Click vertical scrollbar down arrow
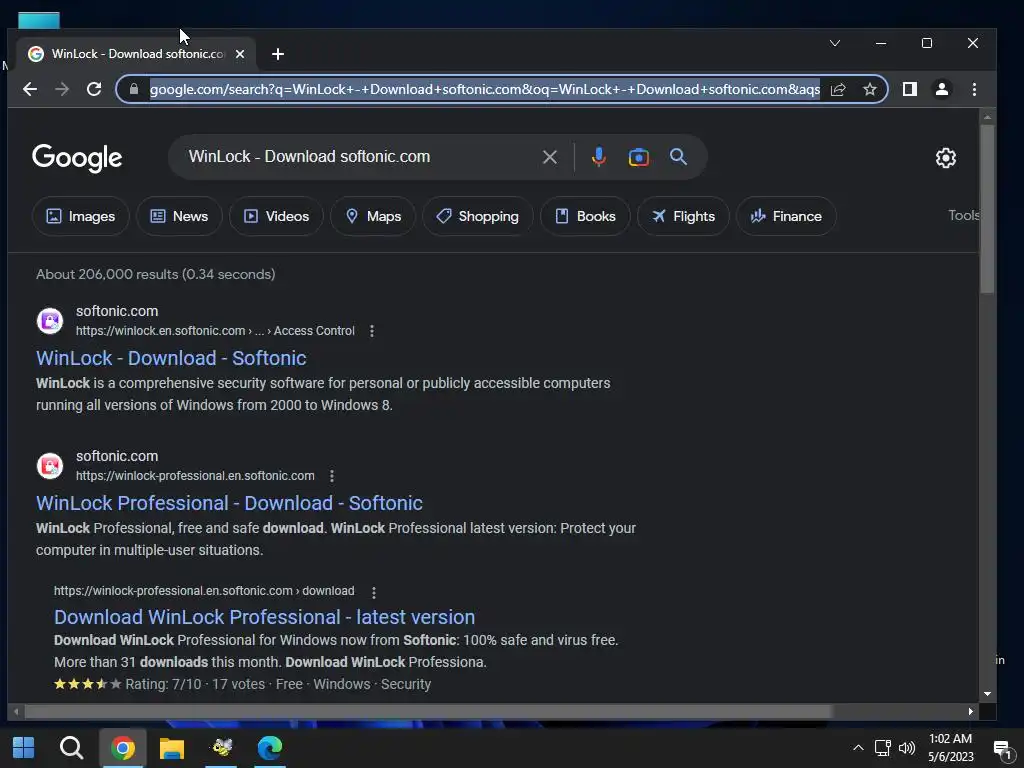Screen dimensions: 1024x768 click(x=987, y=694)
